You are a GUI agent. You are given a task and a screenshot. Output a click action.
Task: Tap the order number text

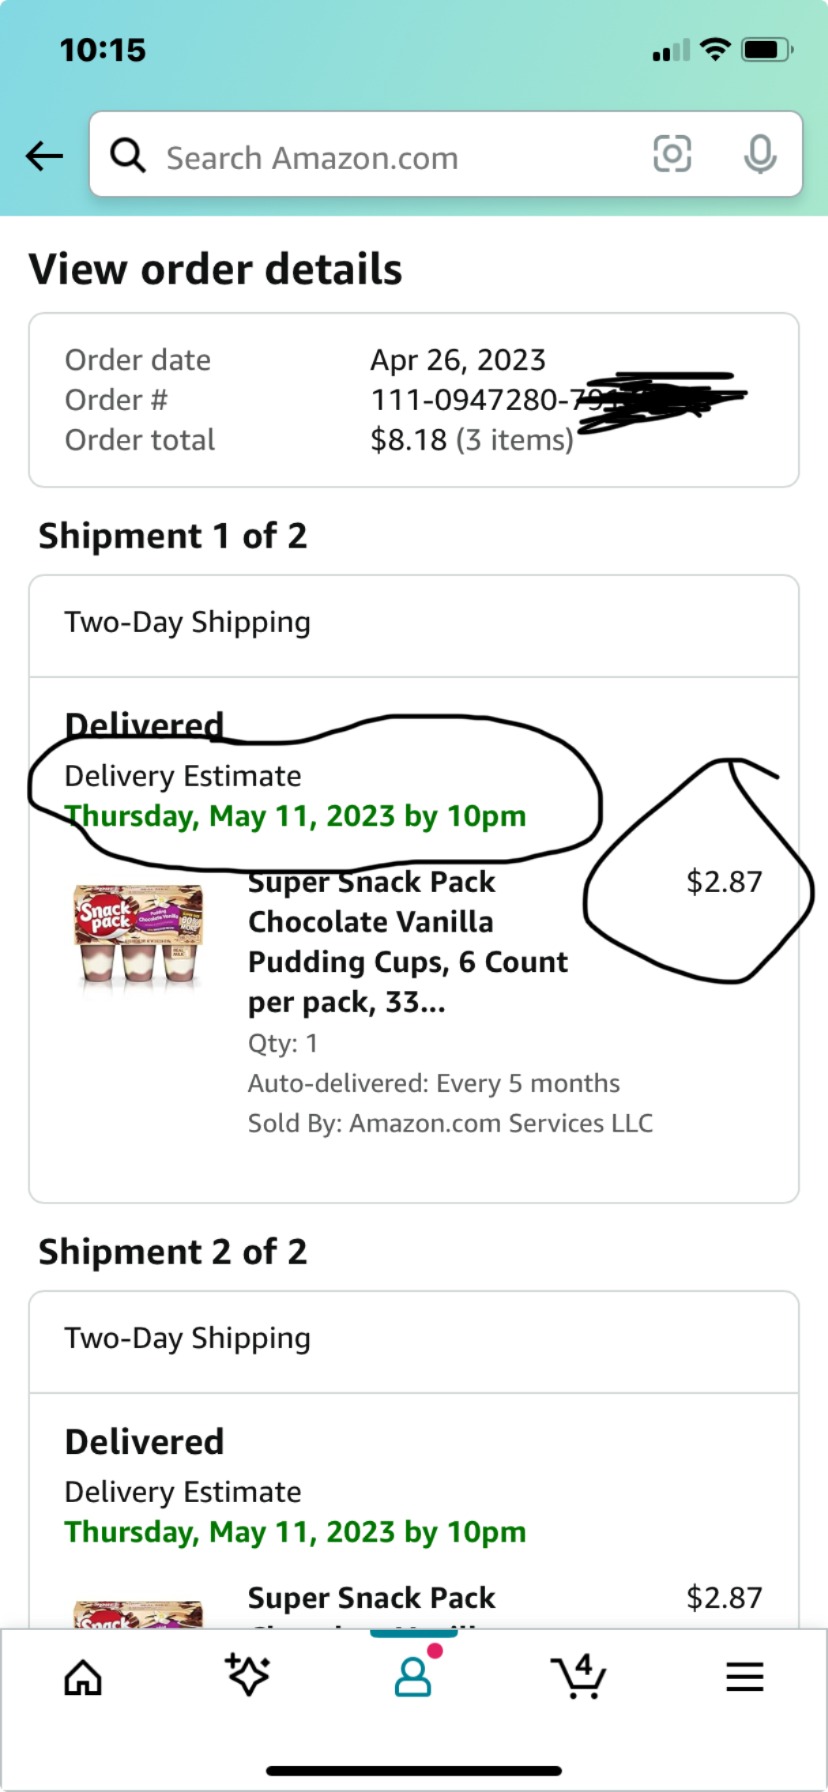(470, 399)
